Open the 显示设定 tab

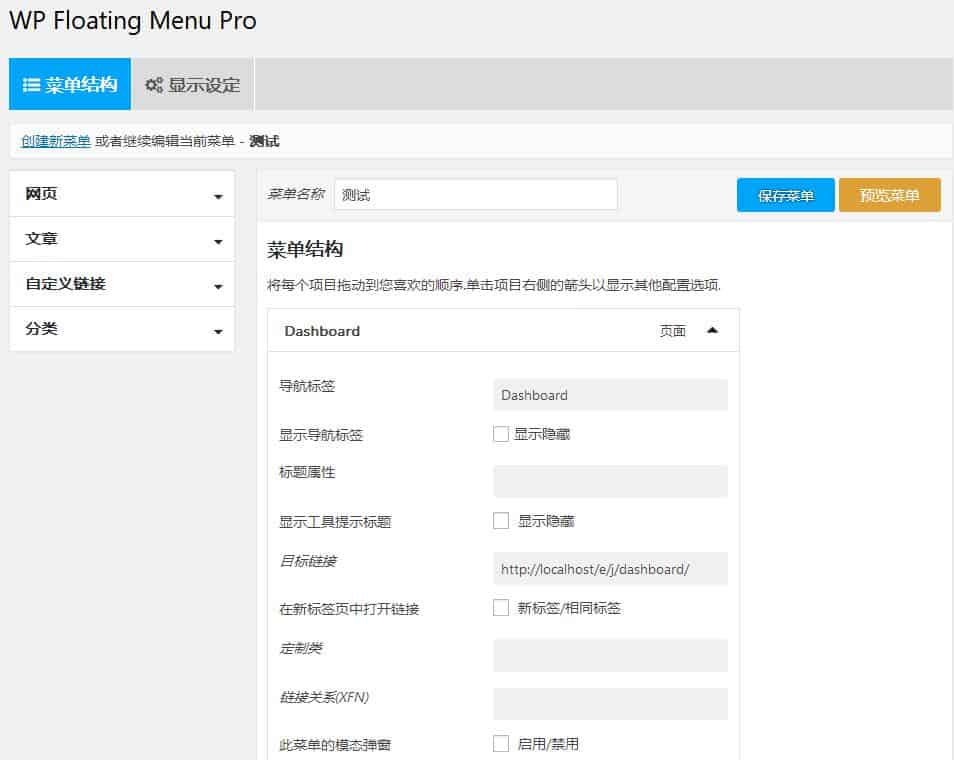tap(192, 84)
